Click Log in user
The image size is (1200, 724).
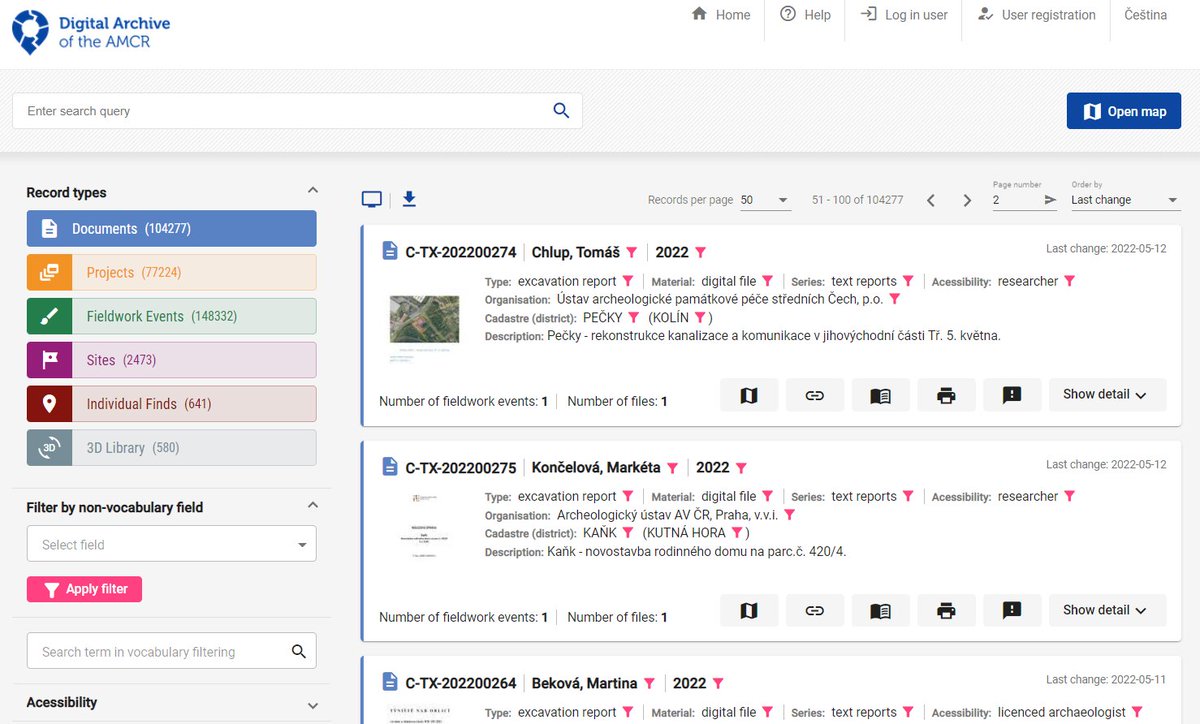(904, 15)
